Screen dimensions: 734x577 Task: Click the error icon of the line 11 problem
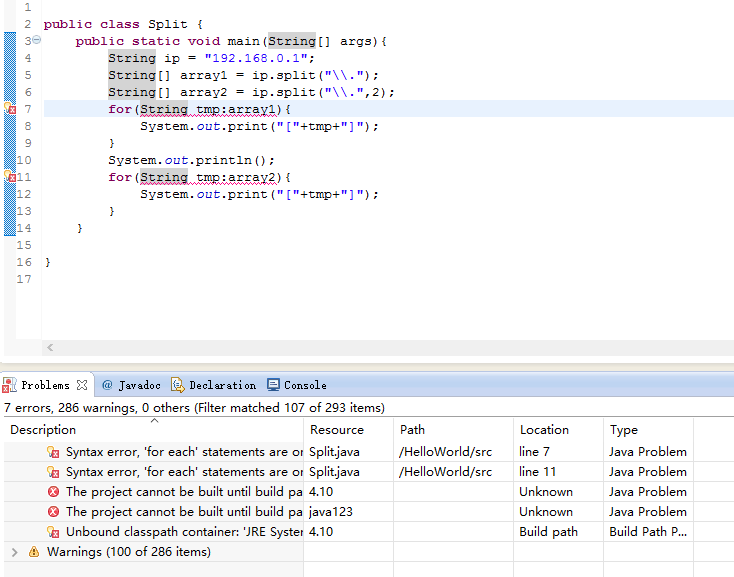(53, 472)
